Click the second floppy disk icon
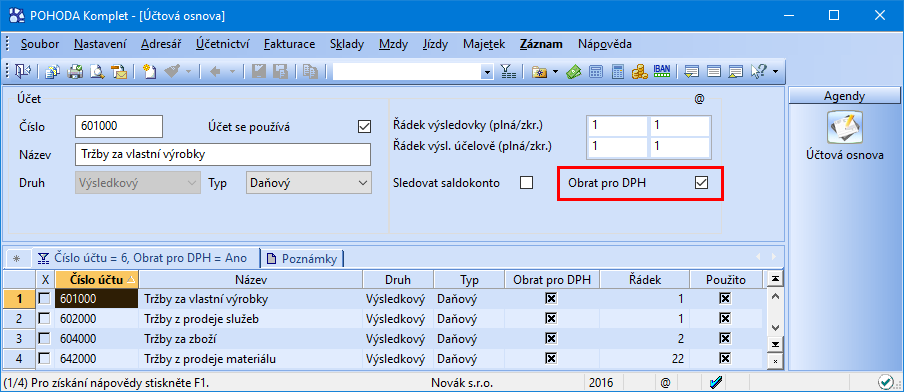904x392 pixels. tap(281, 71)
